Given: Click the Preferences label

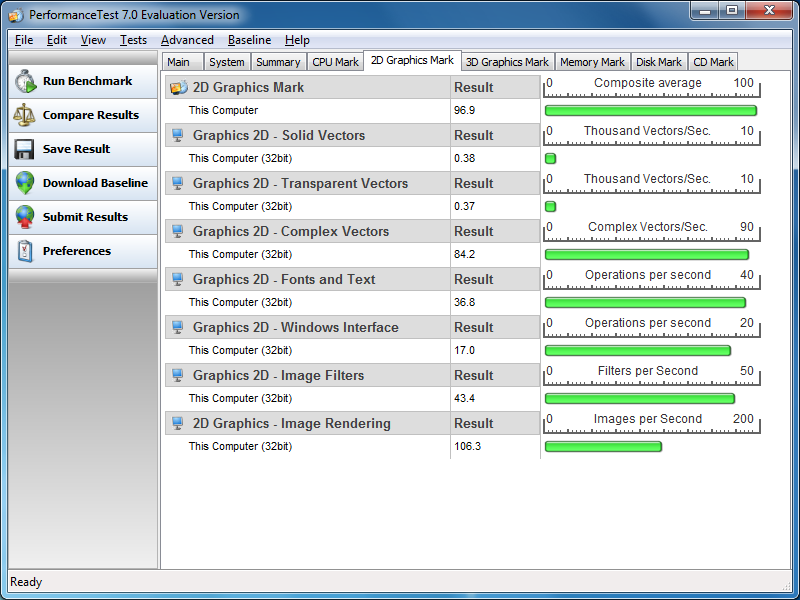Looking at the screenshot, I should pyautogui.click(x=77, y=251).
